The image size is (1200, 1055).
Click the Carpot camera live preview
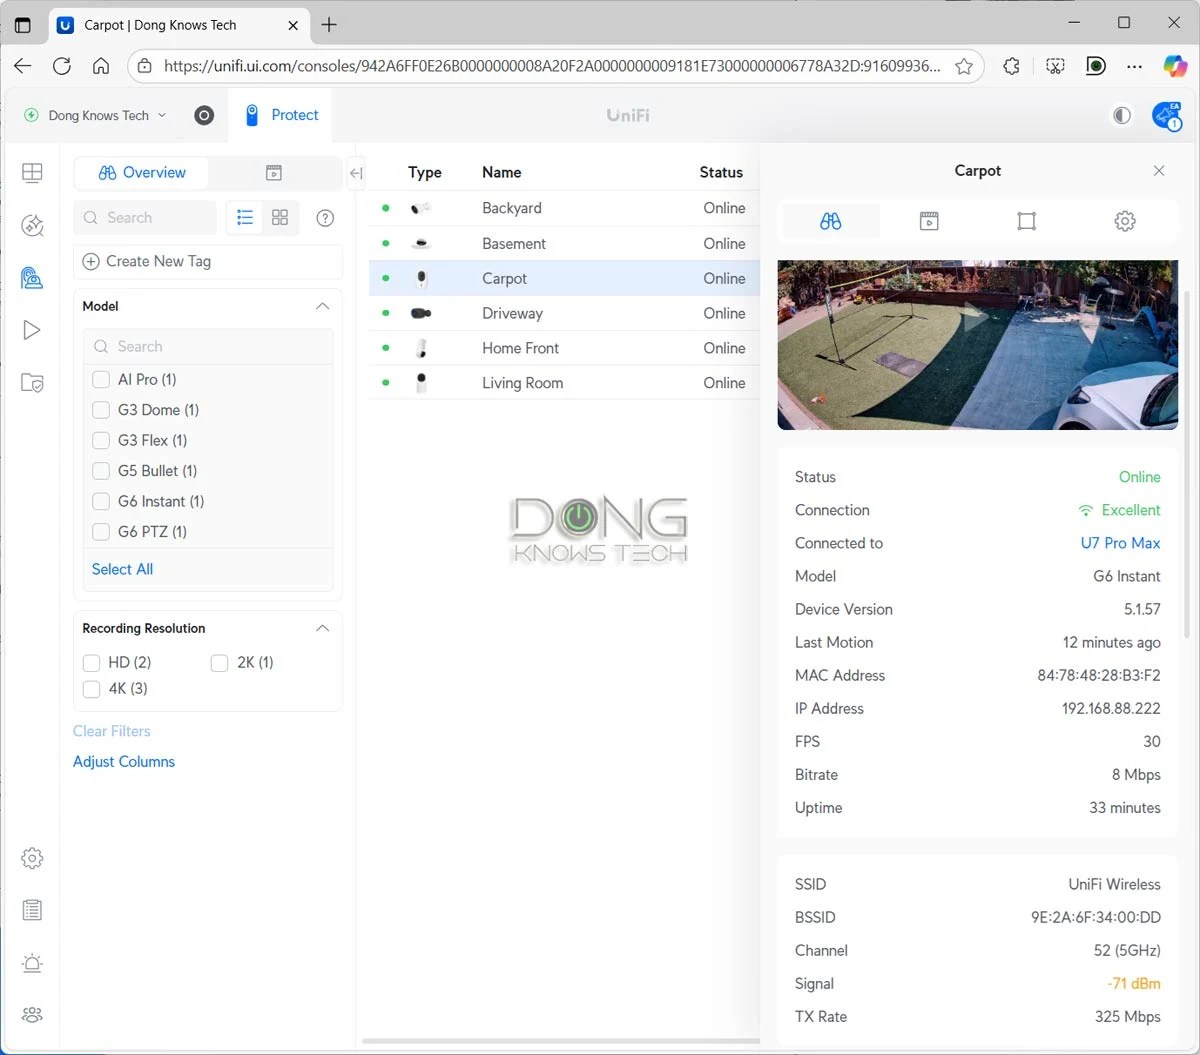[x=978, y=345]
